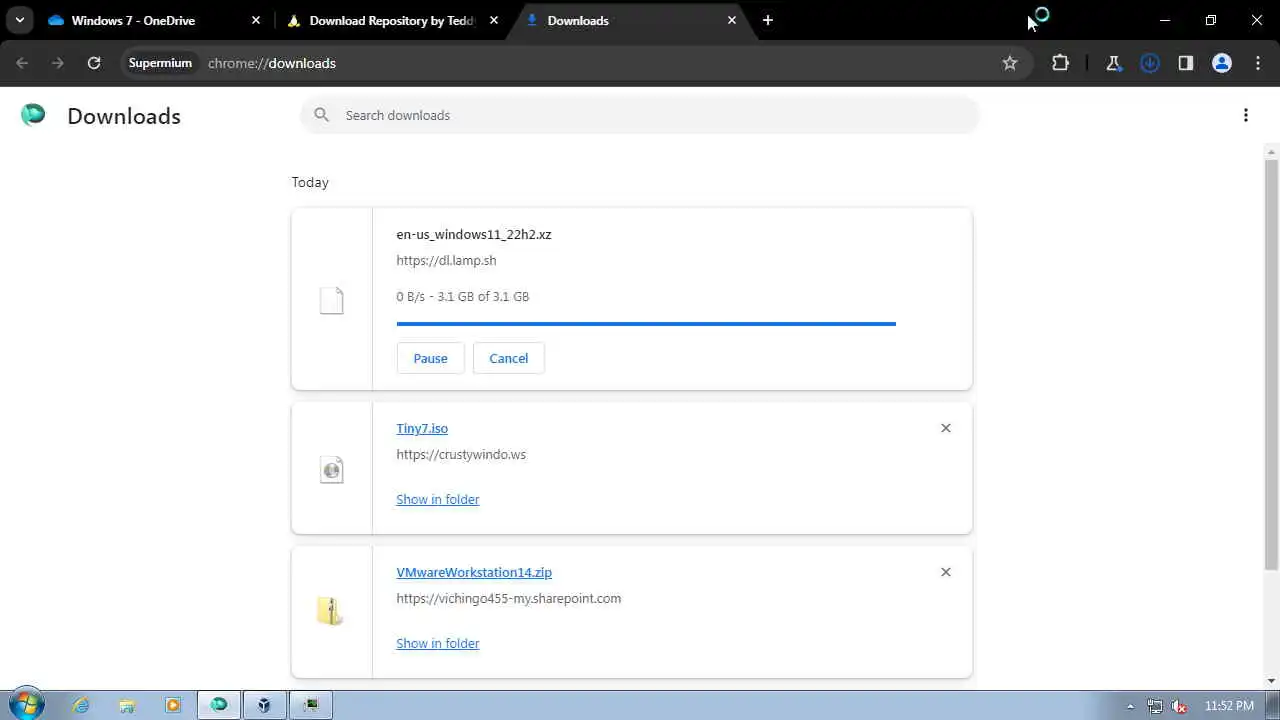Click the Search downloads field
This screenshot has width=1280, height=720.
pyautogui.click(x=640, y=115)
